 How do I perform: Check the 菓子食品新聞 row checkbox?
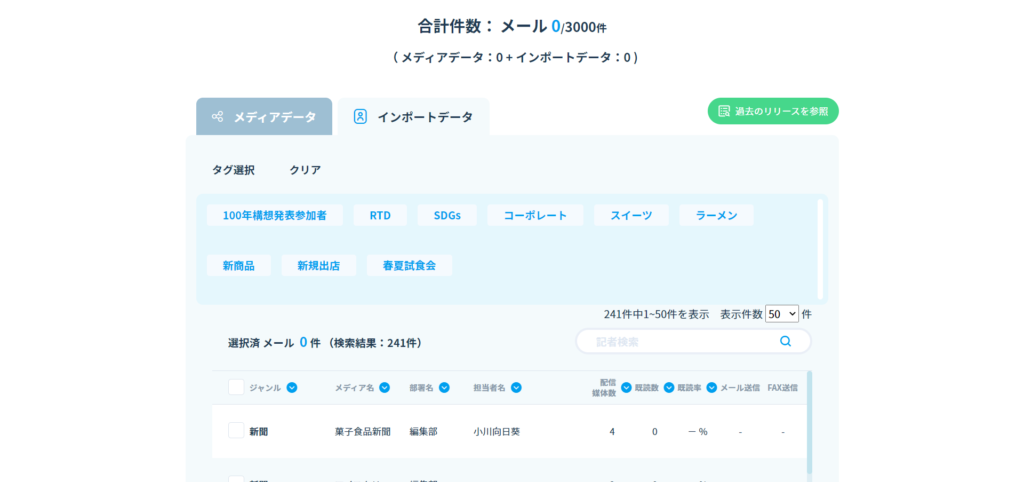point(236,431)
